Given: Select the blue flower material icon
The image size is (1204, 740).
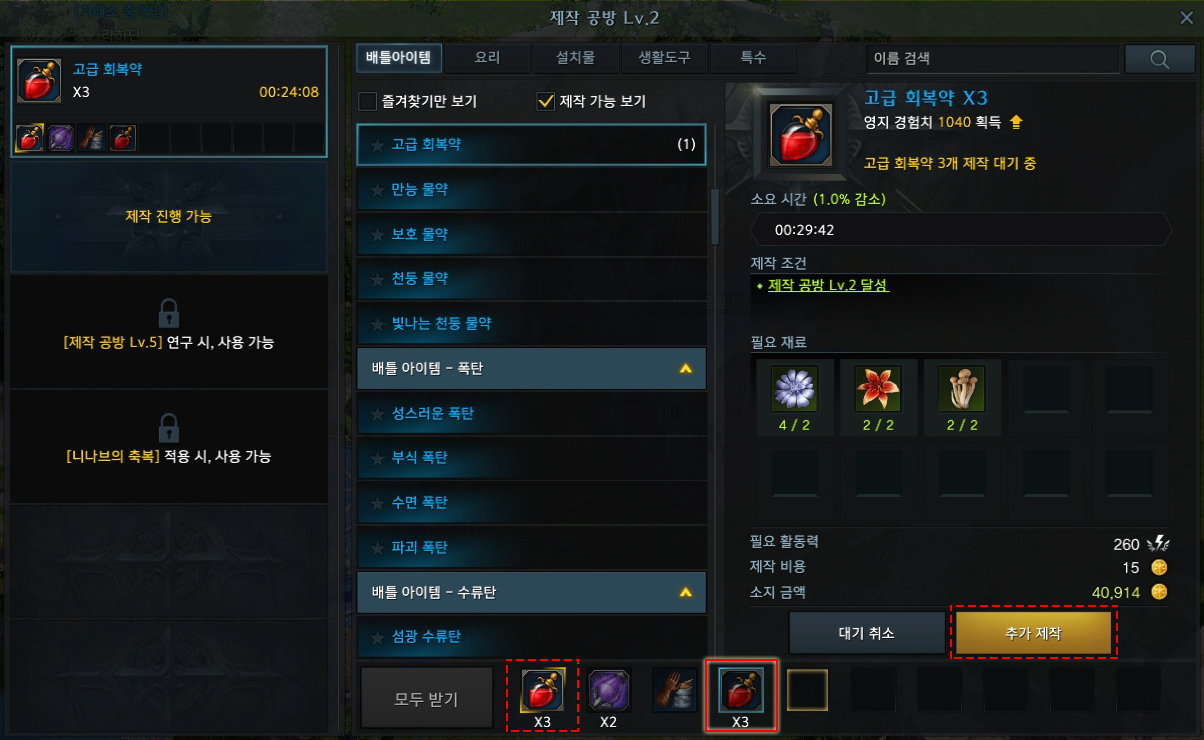Looking at the screenshot, I should pos(795,390).
